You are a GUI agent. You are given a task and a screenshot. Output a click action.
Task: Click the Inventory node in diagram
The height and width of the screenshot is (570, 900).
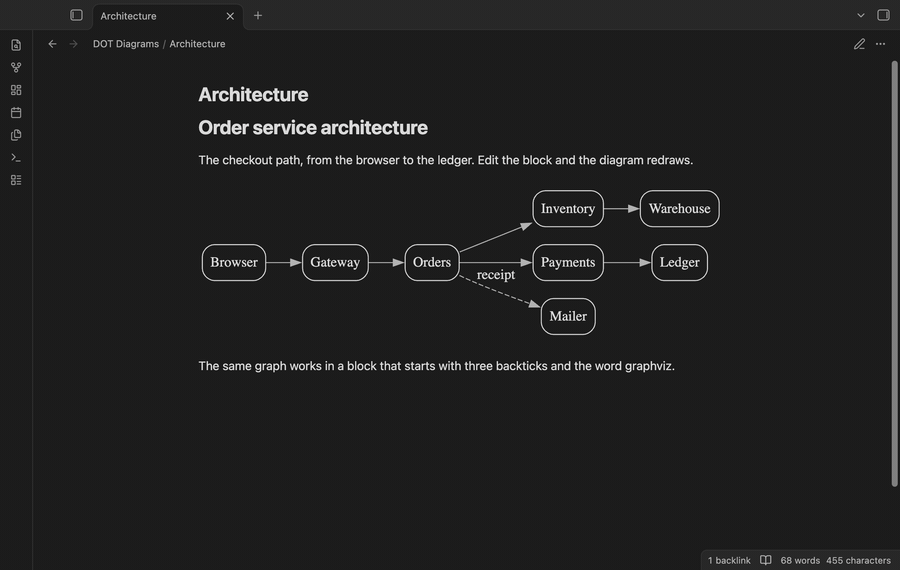coord(568,209)
